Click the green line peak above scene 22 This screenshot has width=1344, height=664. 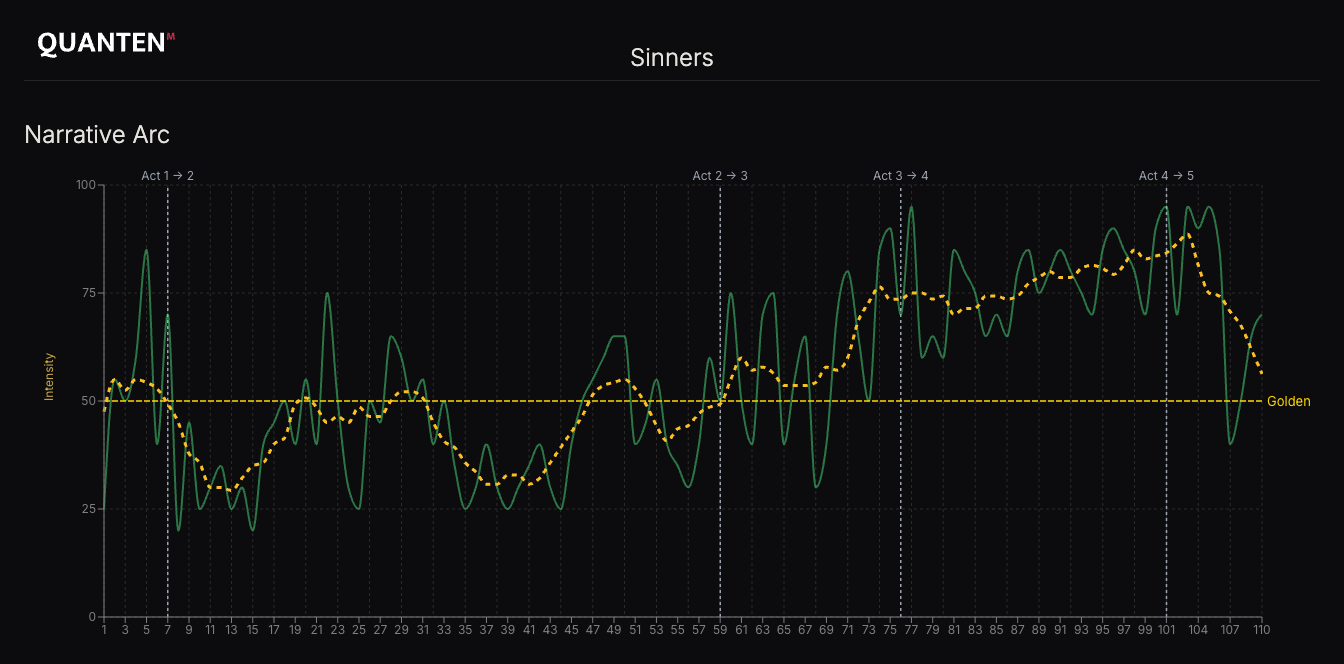(327, 294)
